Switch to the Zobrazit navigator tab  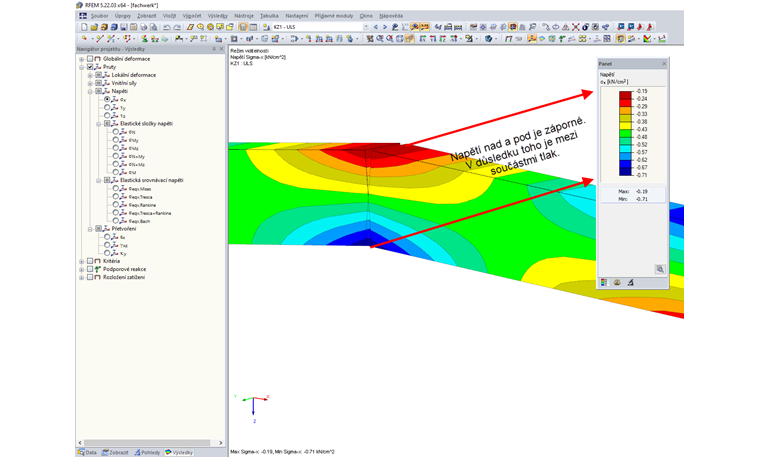point(115,452)
